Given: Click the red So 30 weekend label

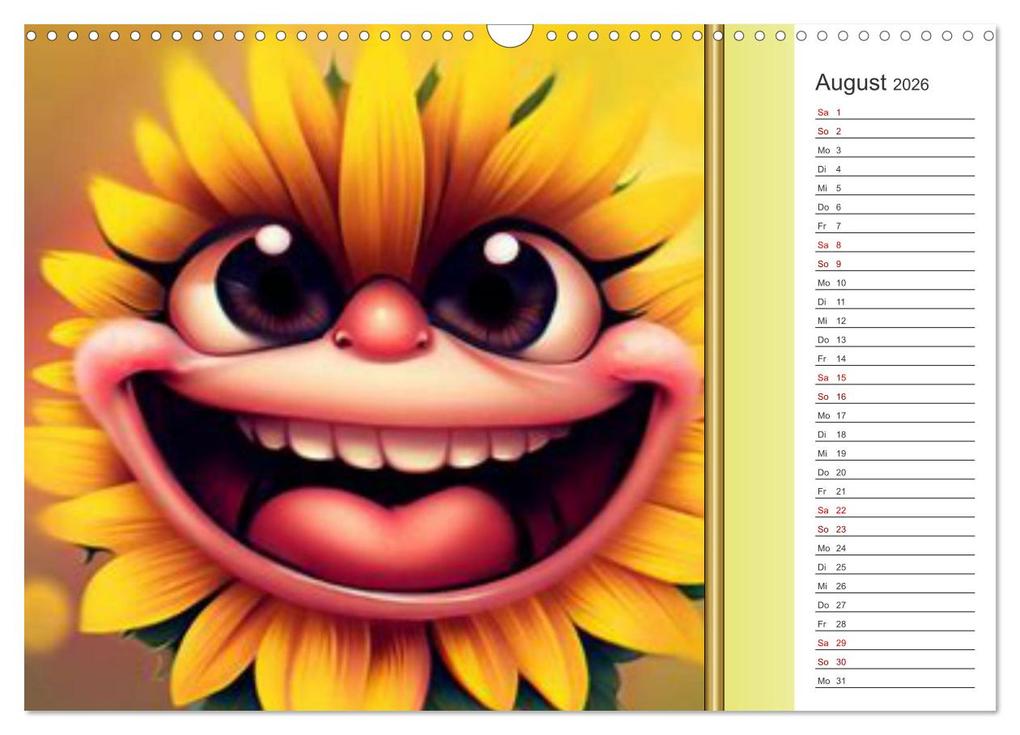Looking at the screenshot, I should point(825,661).
